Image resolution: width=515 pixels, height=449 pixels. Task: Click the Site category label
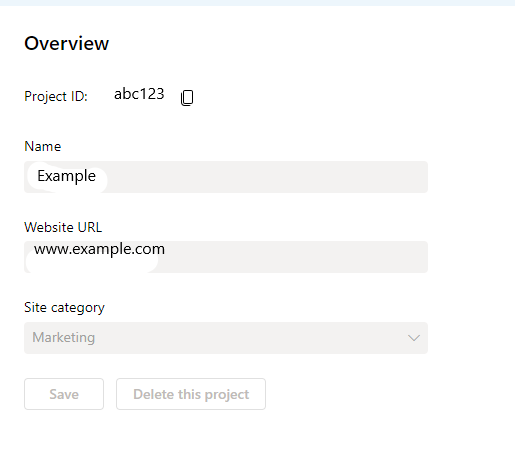[64, 307]
